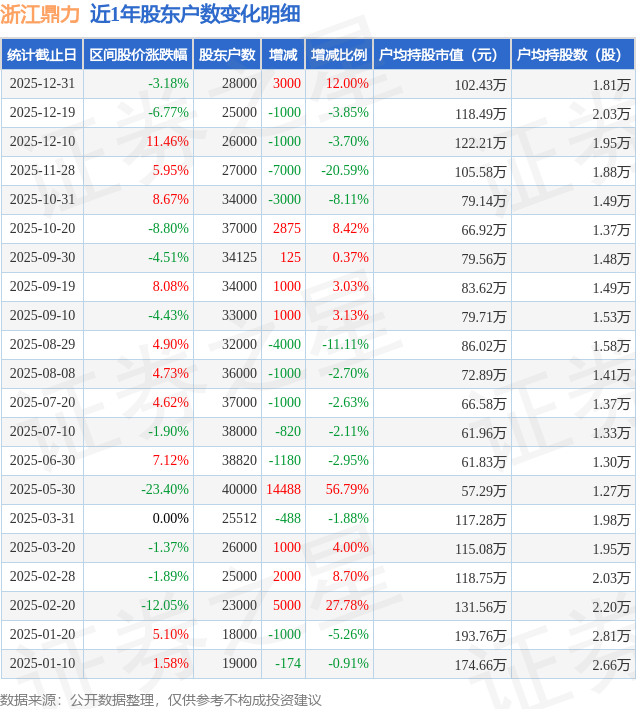Select the 区间股价涨跌幅 column header

pyautogui.click(x=136, y=55)
